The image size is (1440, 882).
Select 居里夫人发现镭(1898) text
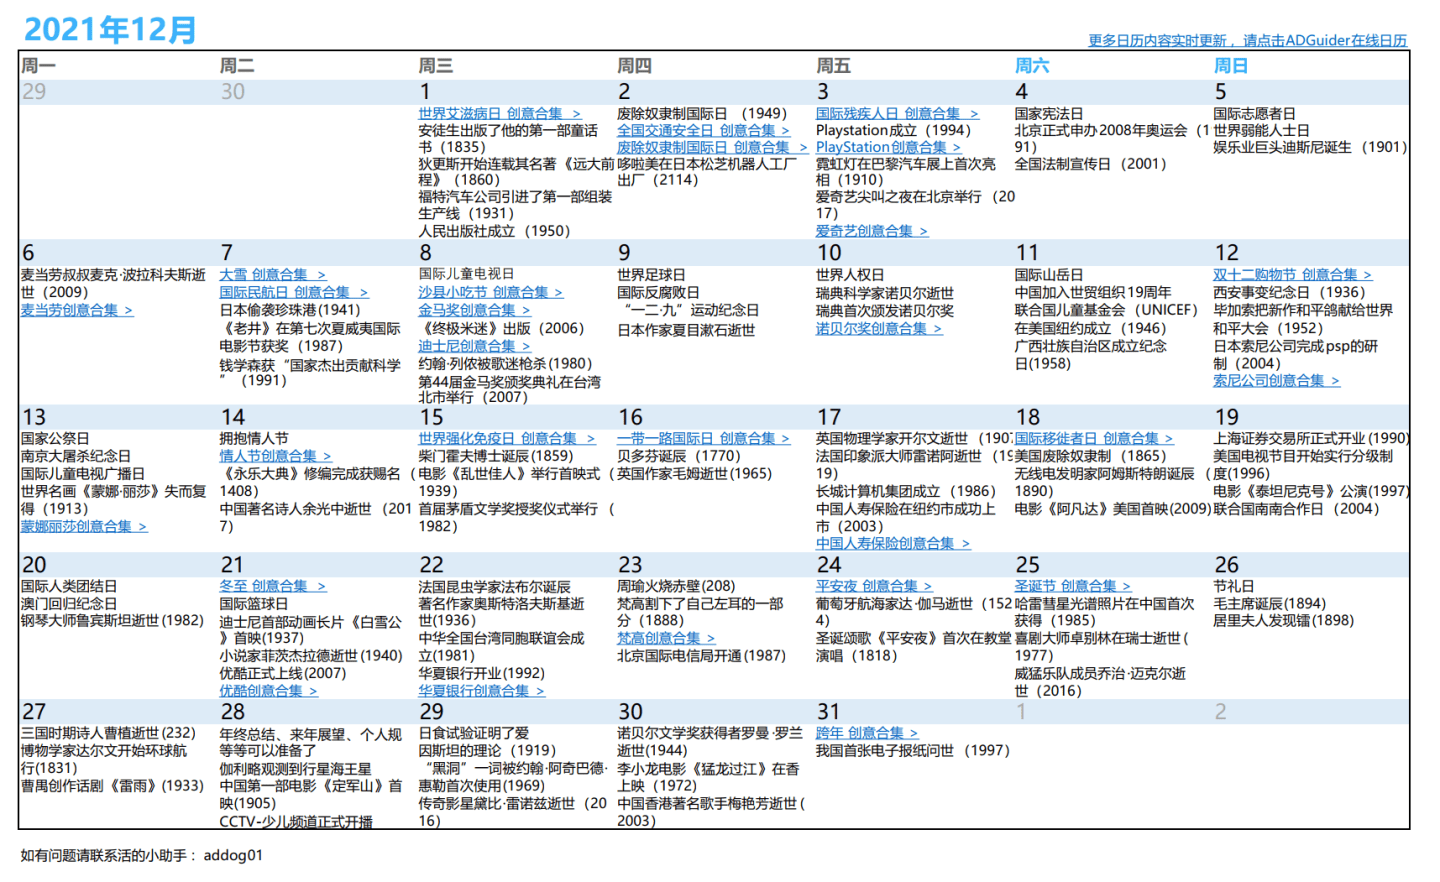click(x=1284, y=620)
